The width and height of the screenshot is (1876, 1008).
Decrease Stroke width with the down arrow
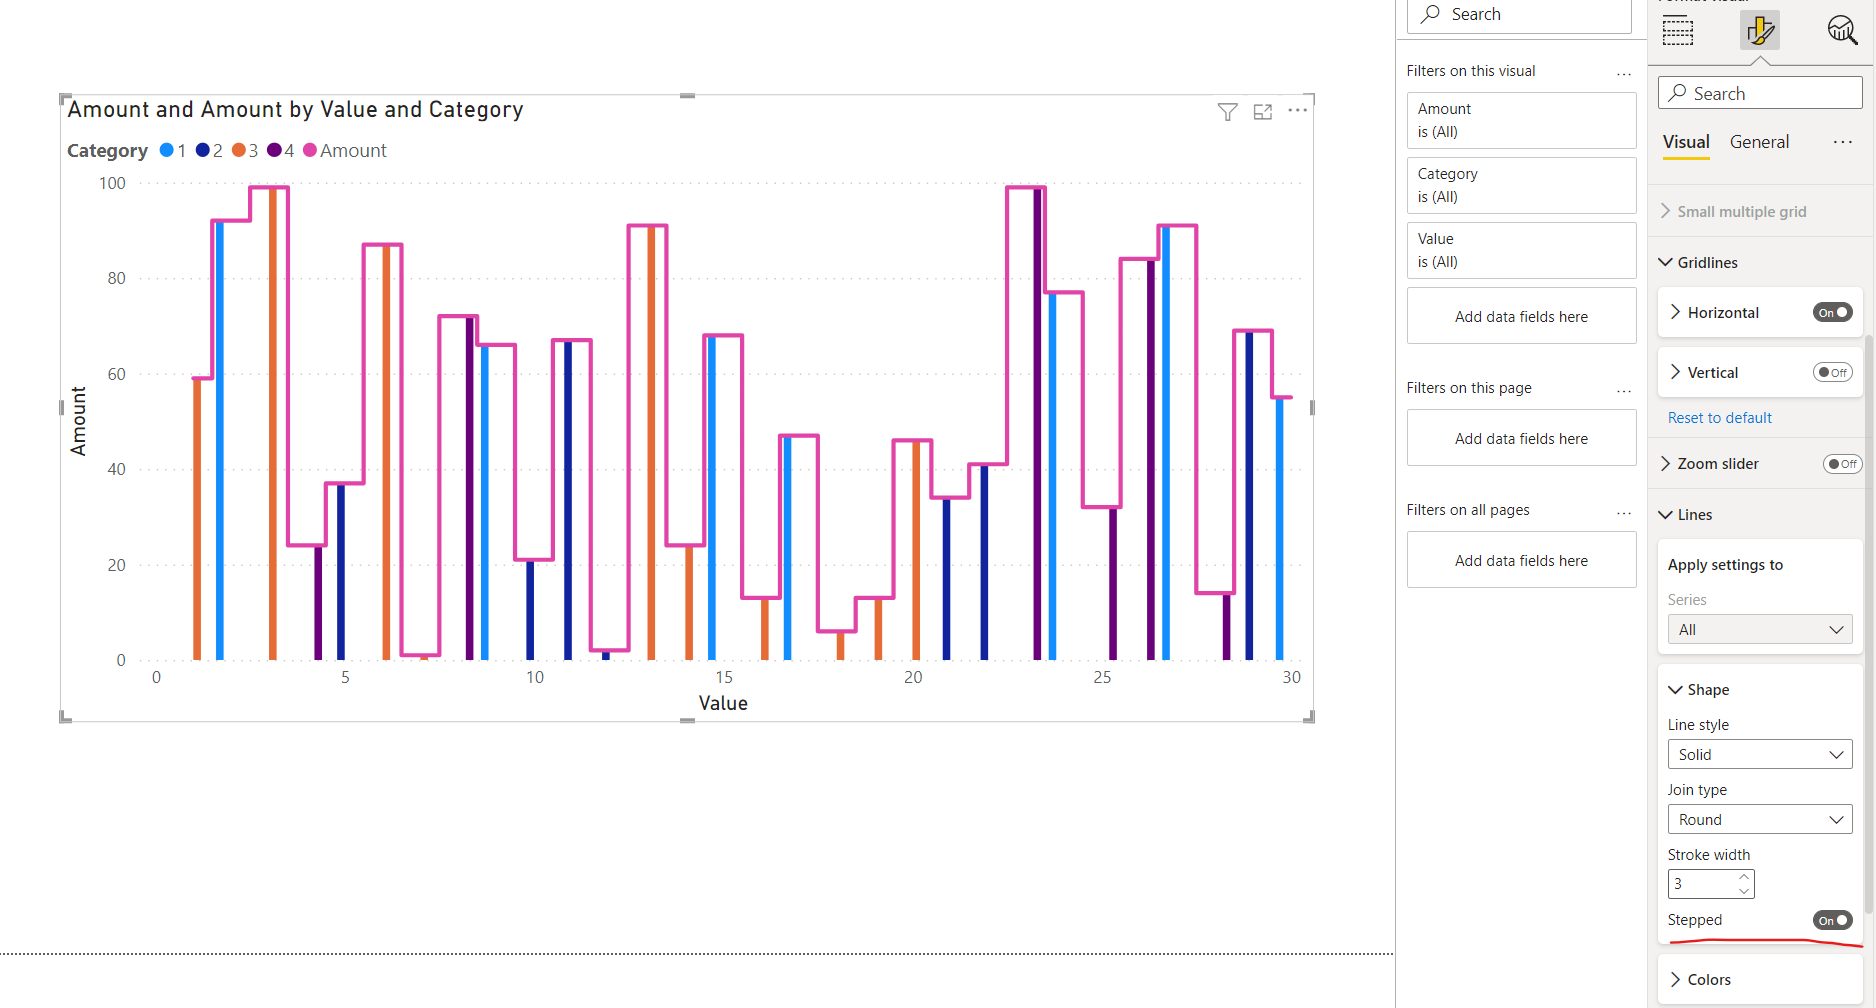click(x=1744, y=891)
